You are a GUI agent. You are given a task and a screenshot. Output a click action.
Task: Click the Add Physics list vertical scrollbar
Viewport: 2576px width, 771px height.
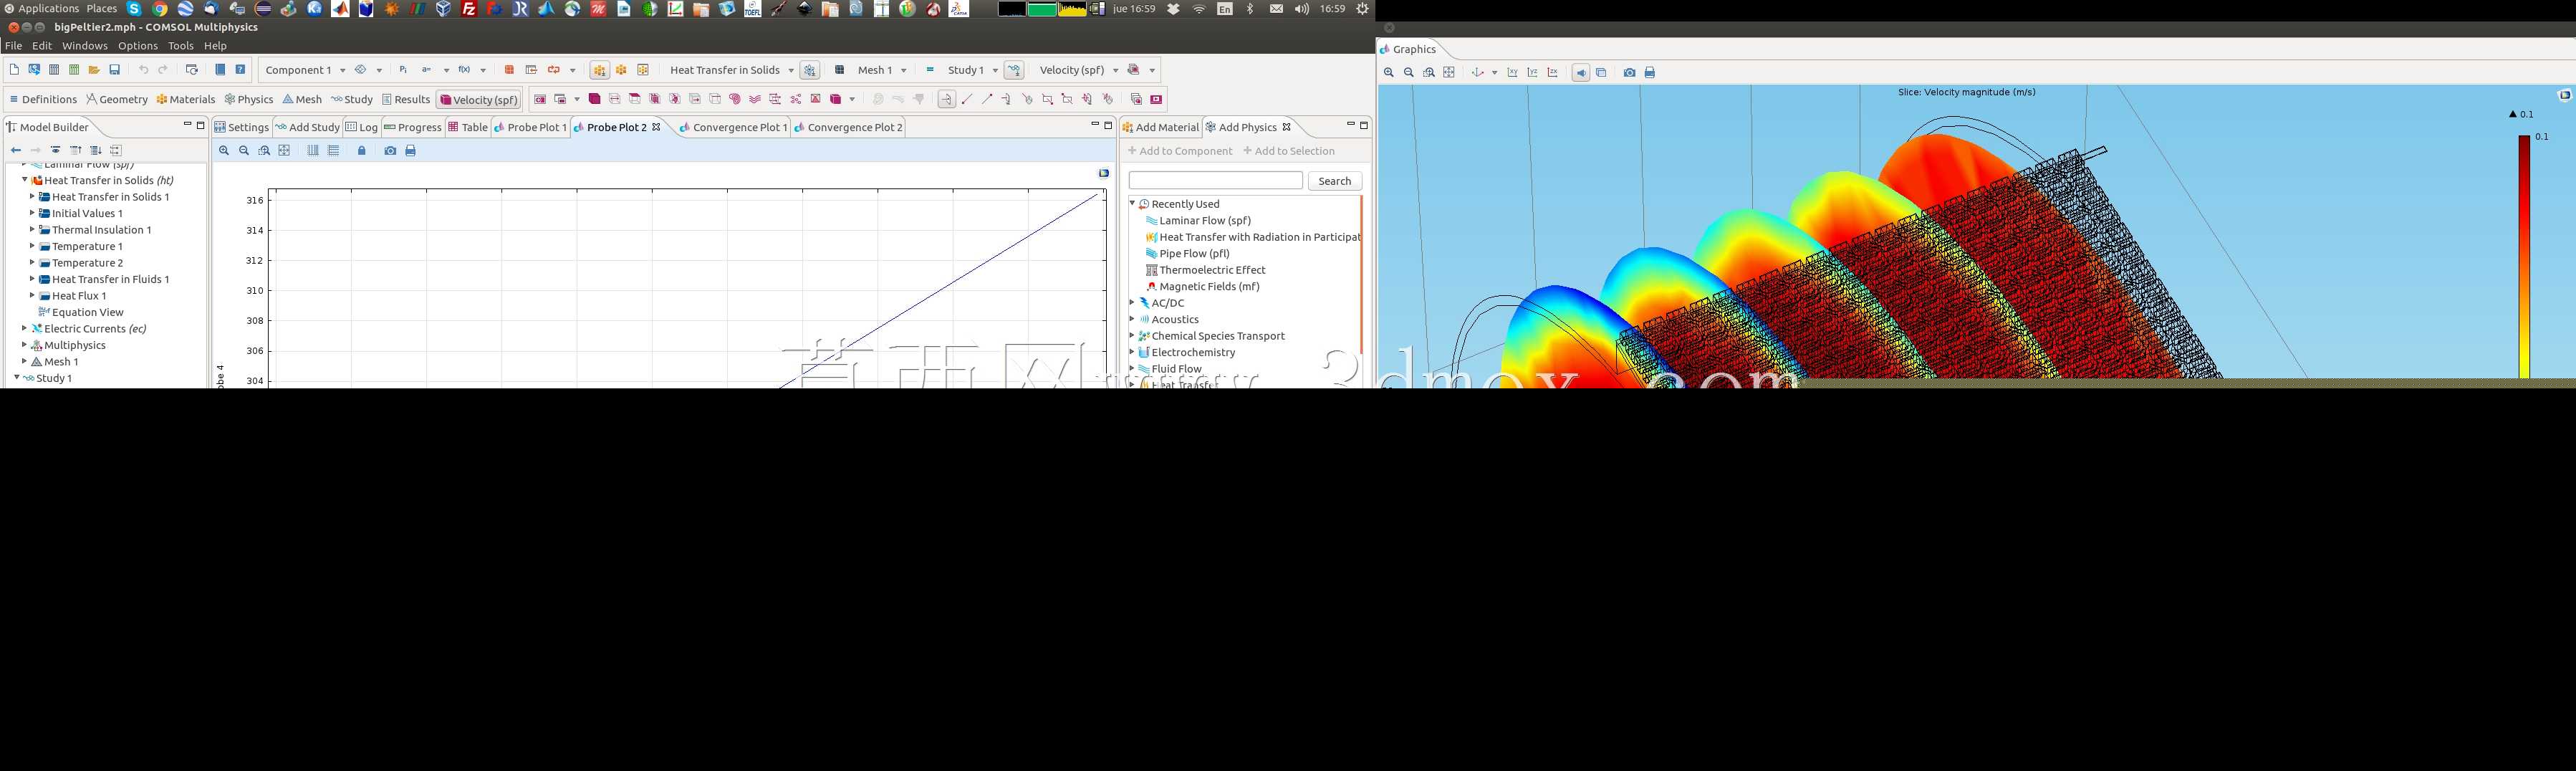coord(1362,275)
